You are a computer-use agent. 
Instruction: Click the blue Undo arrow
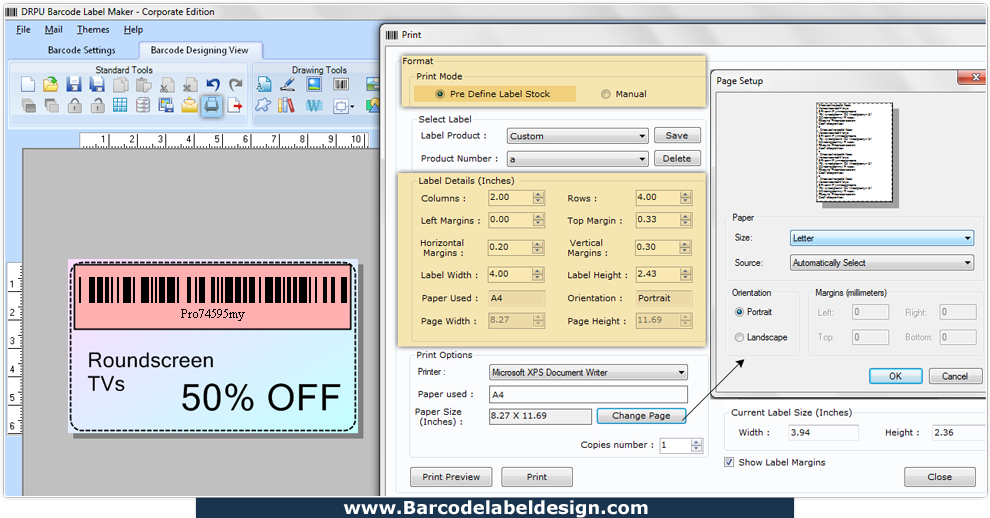[x=213, y=84]
